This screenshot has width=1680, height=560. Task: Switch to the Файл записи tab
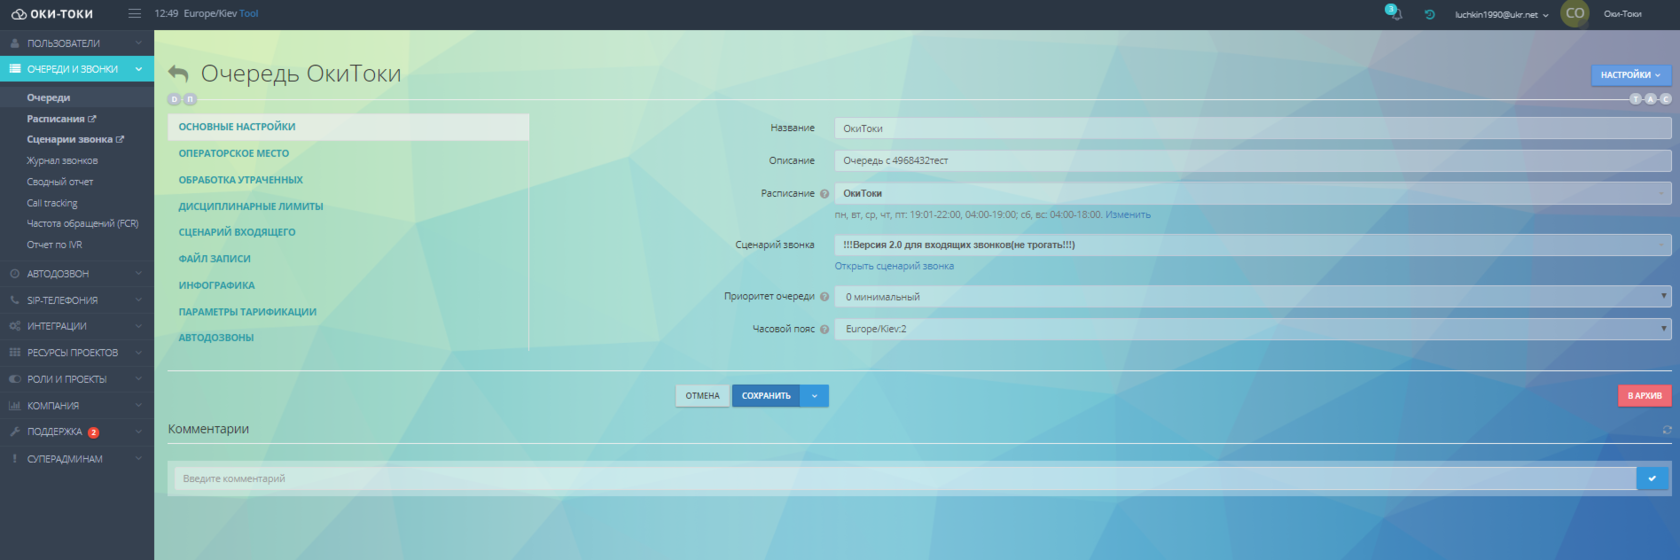(x=215, y=259)
